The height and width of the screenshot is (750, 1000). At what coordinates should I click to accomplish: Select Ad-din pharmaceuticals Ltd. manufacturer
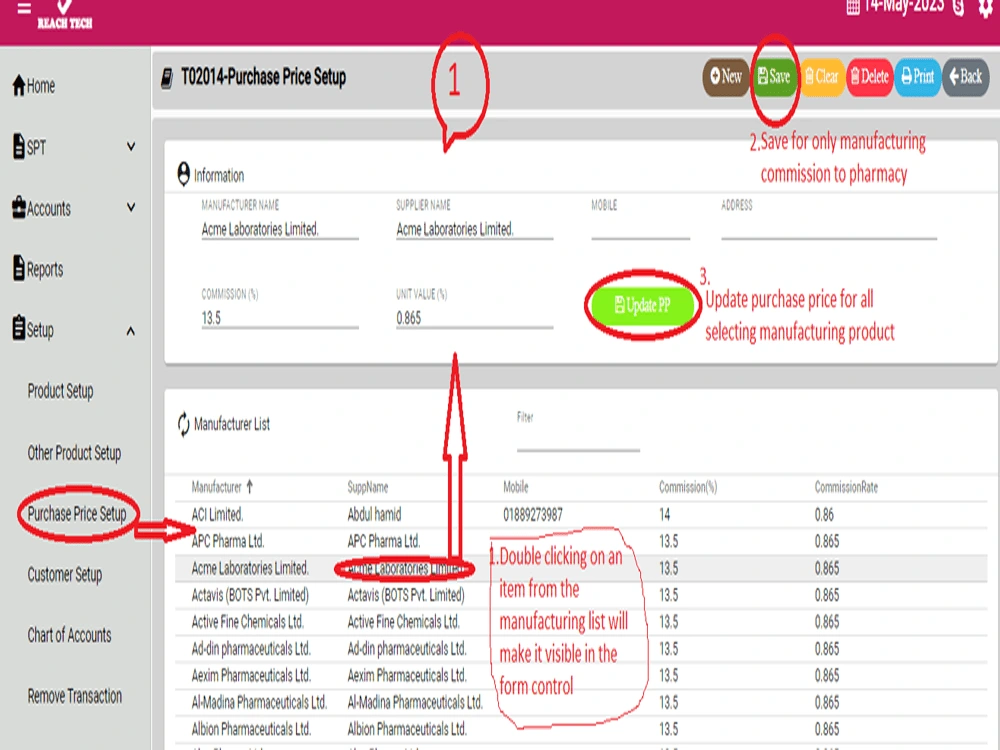click(x=251, y=649)
